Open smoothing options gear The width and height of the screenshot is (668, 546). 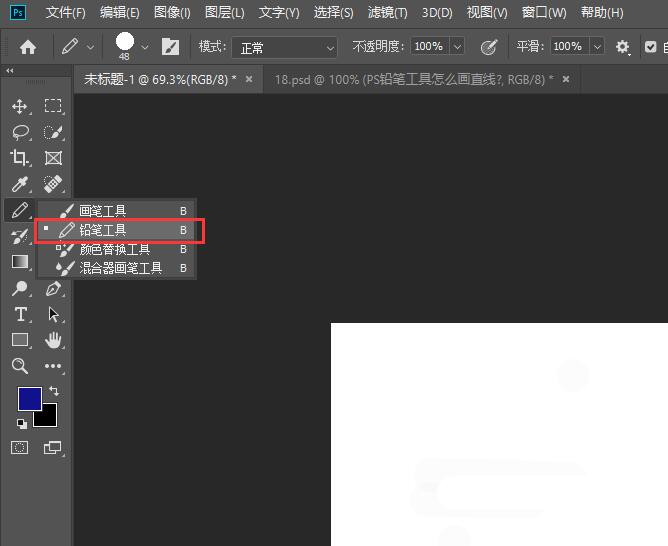[622, 47]
